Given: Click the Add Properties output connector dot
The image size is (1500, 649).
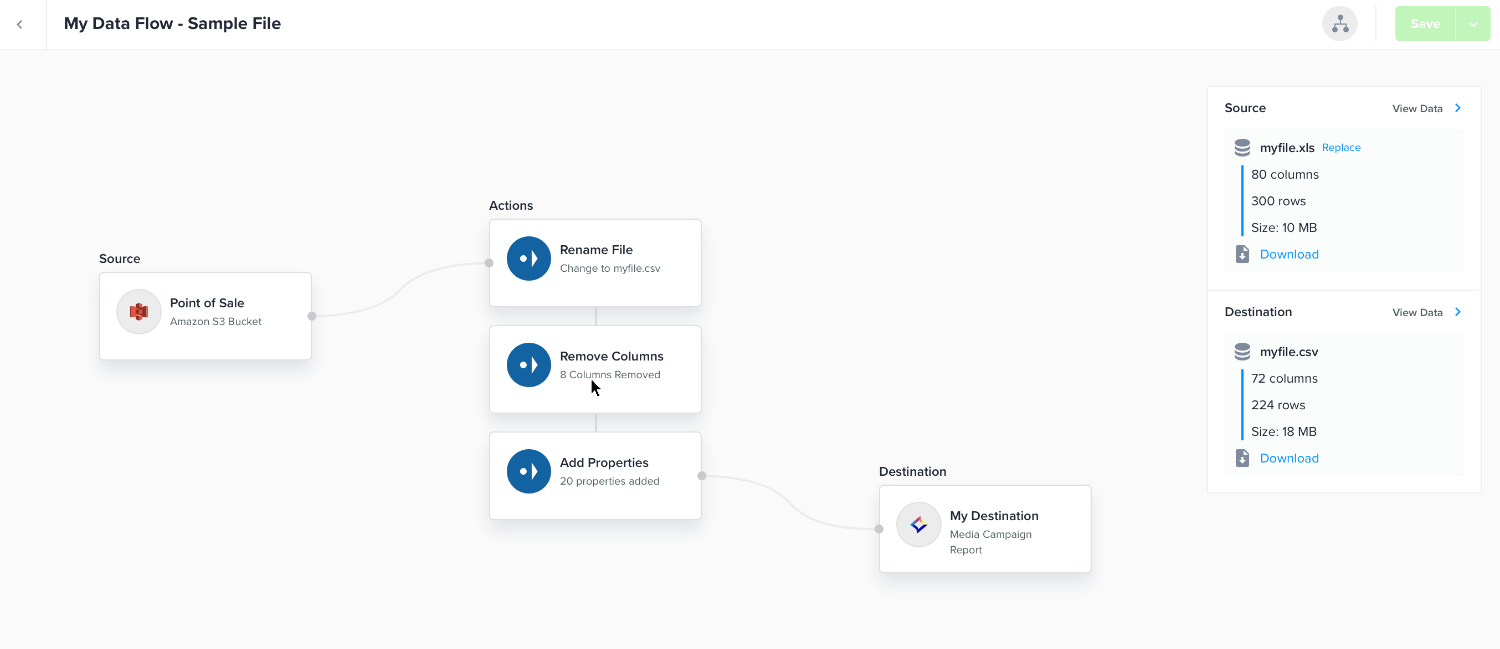Looking at the screenshot, I should 701,476.
